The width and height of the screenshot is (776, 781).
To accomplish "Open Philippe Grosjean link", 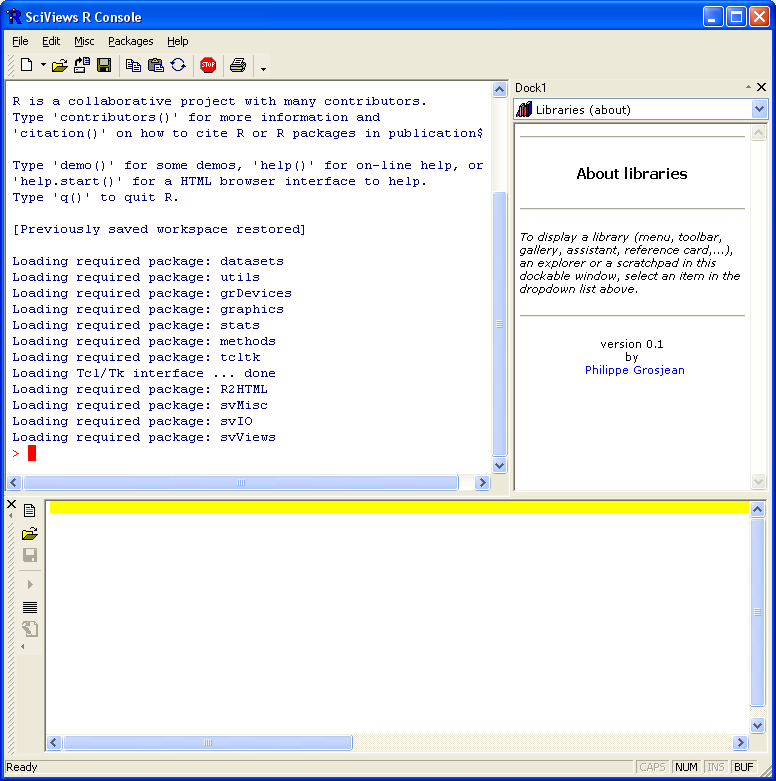I will (635, 370).
